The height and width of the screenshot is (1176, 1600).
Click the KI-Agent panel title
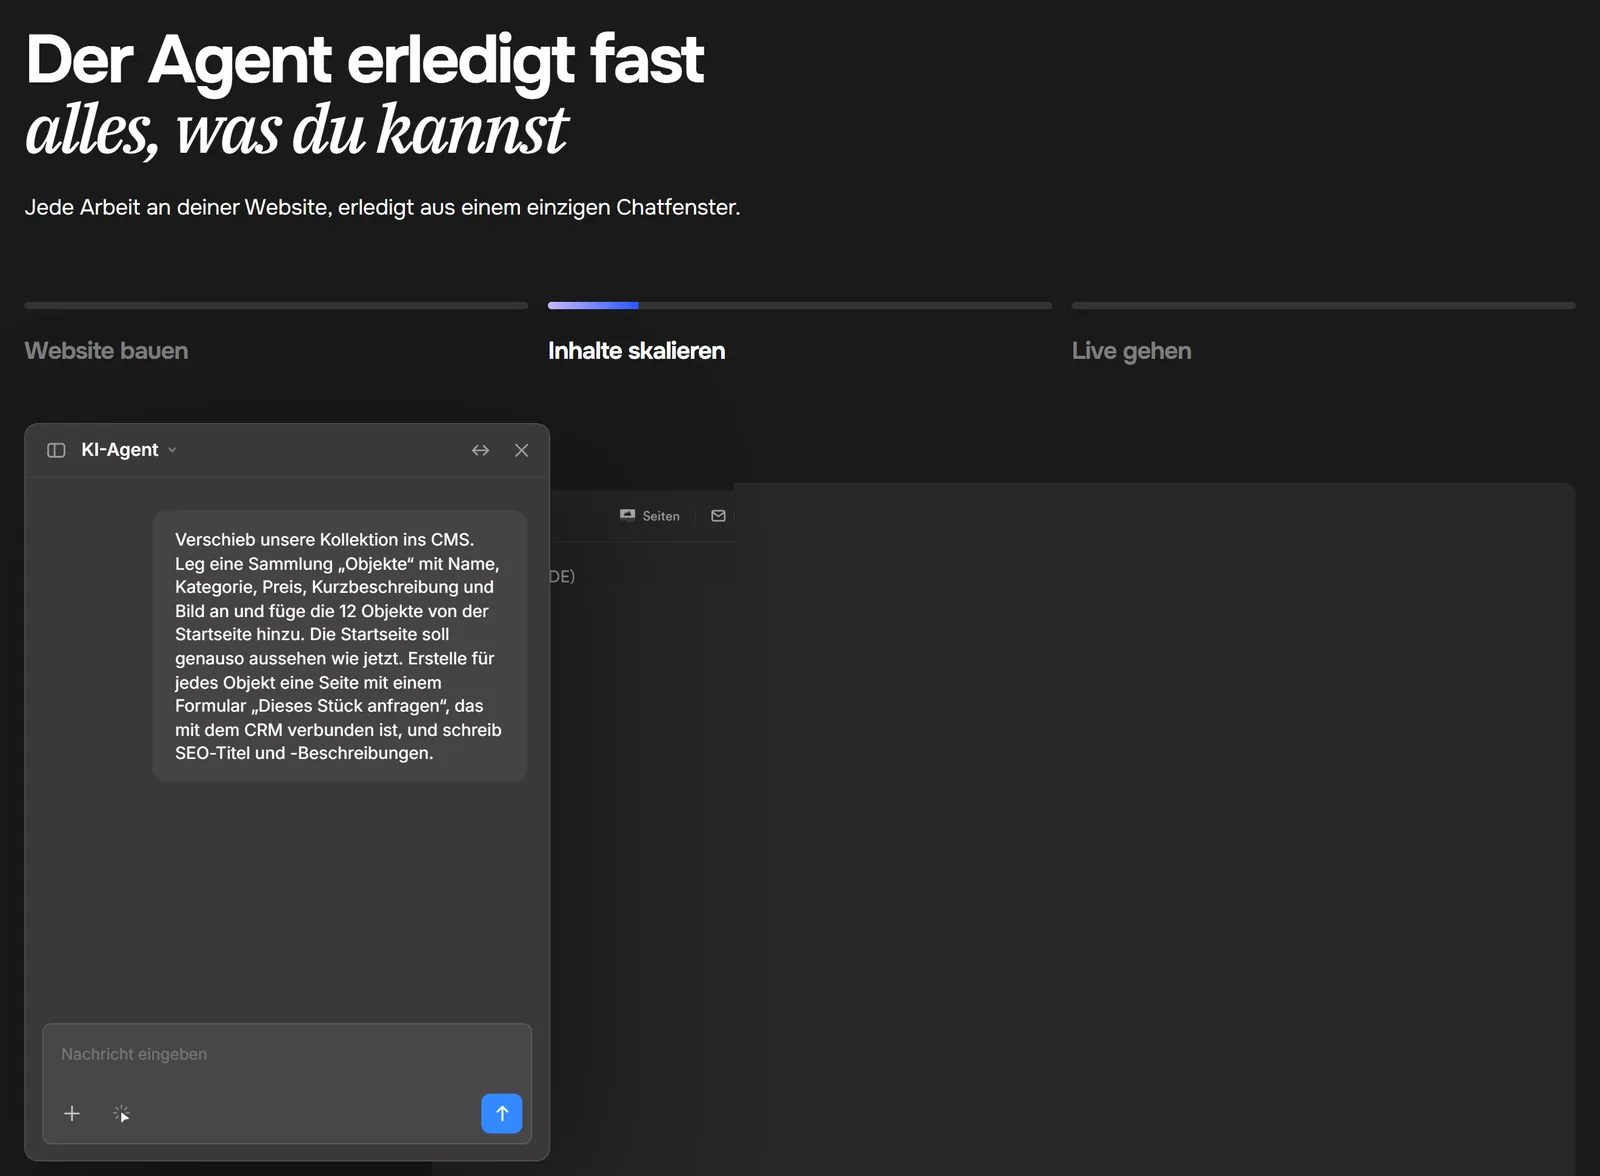(x=119, y=450)
